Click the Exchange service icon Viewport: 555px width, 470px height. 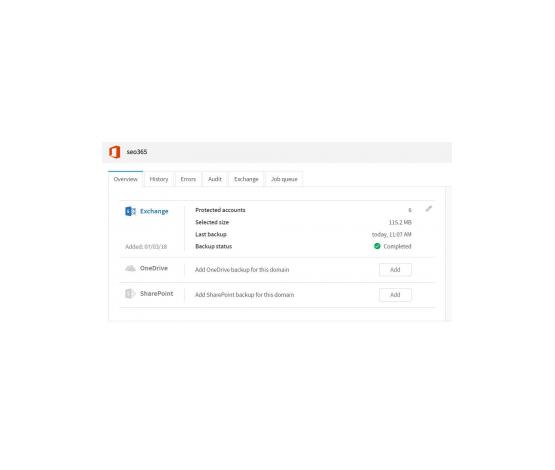tap(130, 211)
